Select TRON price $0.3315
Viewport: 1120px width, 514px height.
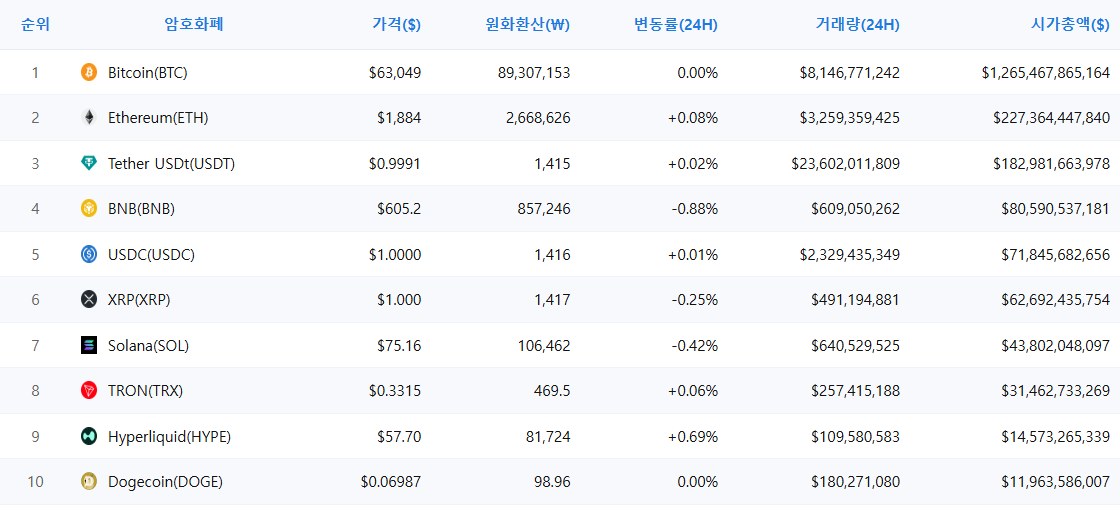click(x=395, y=391)
